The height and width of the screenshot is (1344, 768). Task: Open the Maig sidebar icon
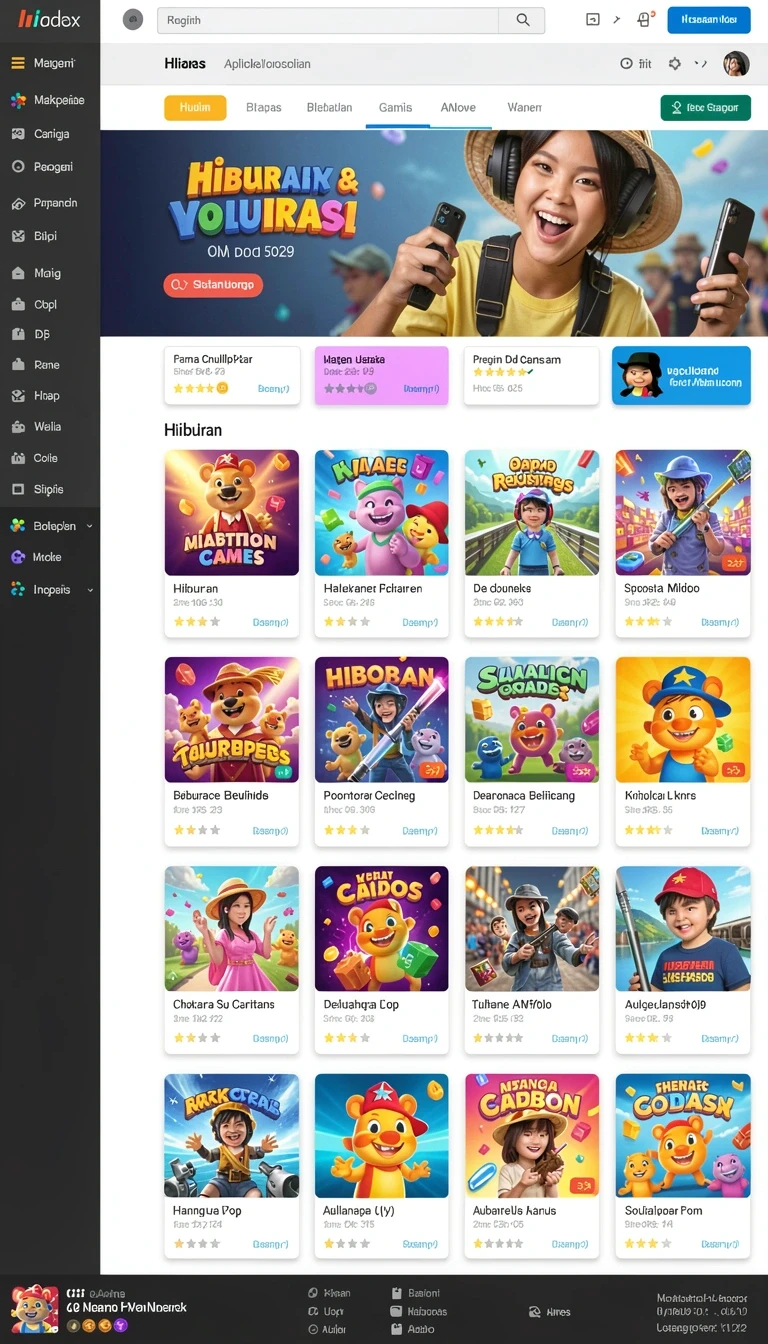17,273
